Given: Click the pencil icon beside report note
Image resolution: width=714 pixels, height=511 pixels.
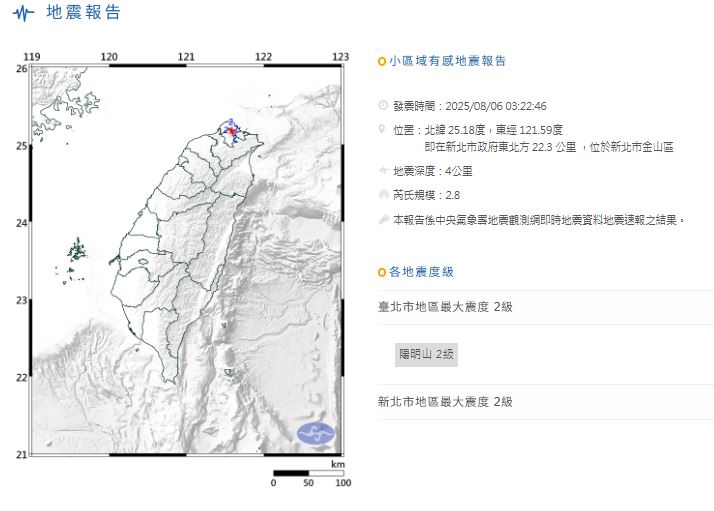Looking at the screenshot, I should (383, 219).
